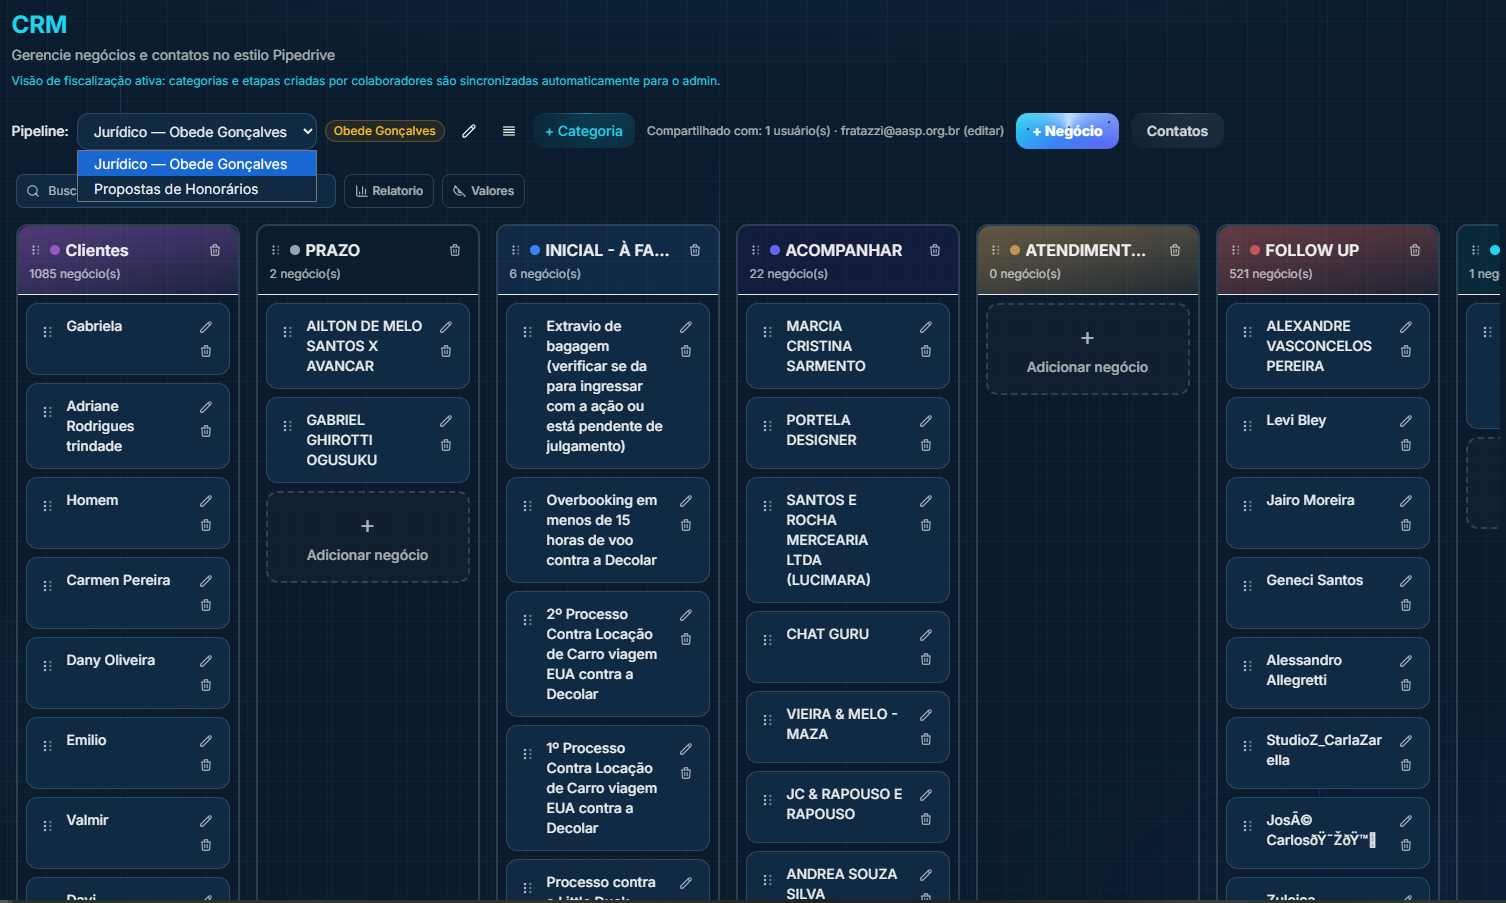Add a deal in the ATENDIMENT... column

(1088, 350)
